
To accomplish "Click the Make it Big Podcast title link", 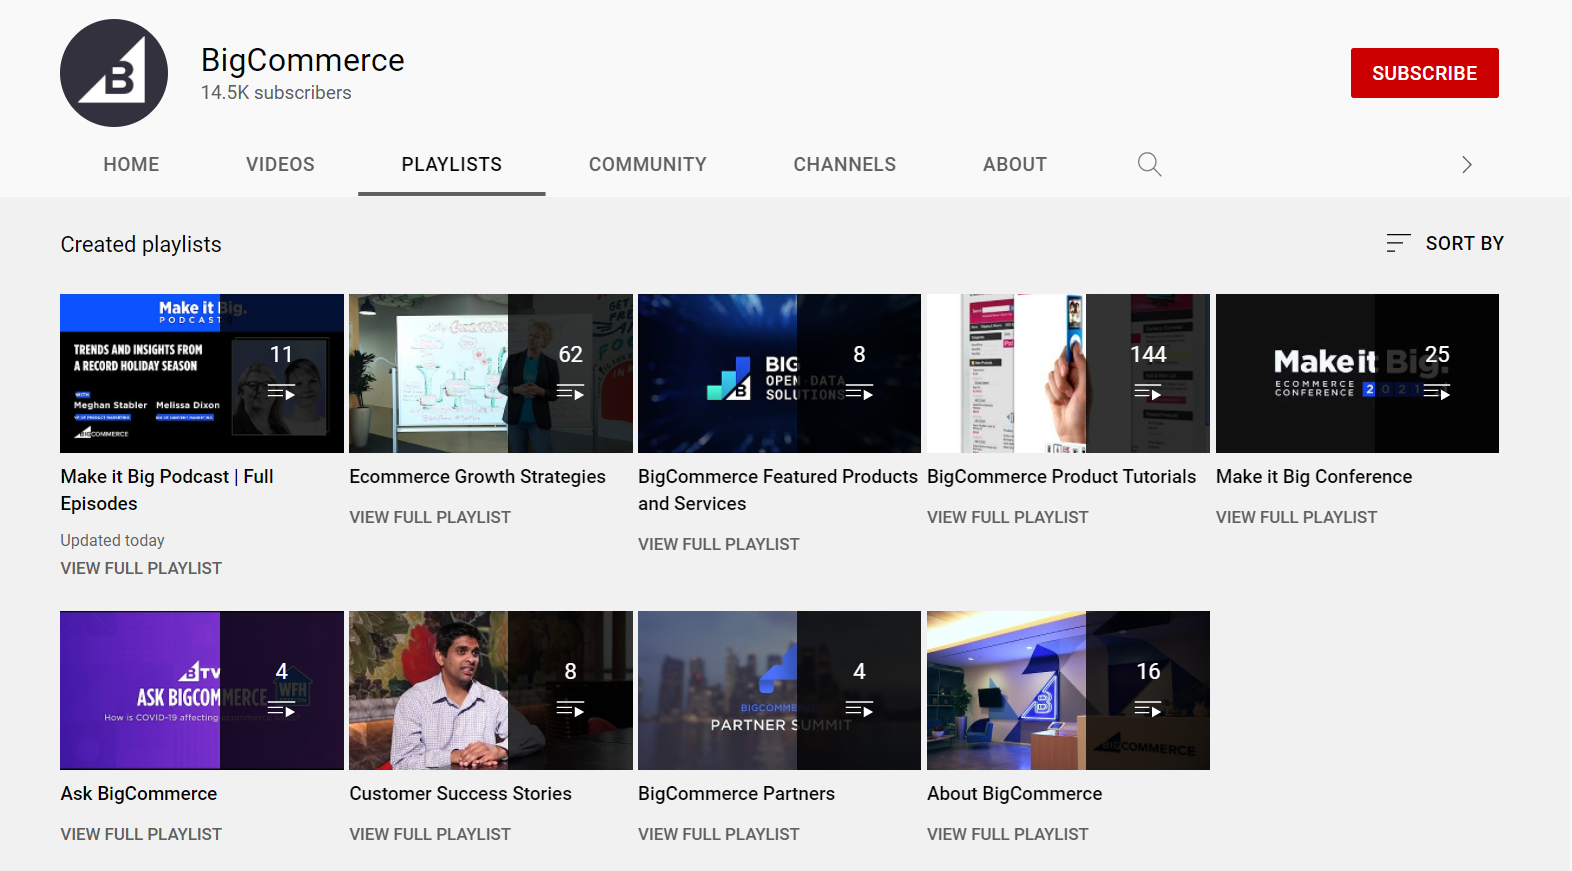I will tap(167, 490).
